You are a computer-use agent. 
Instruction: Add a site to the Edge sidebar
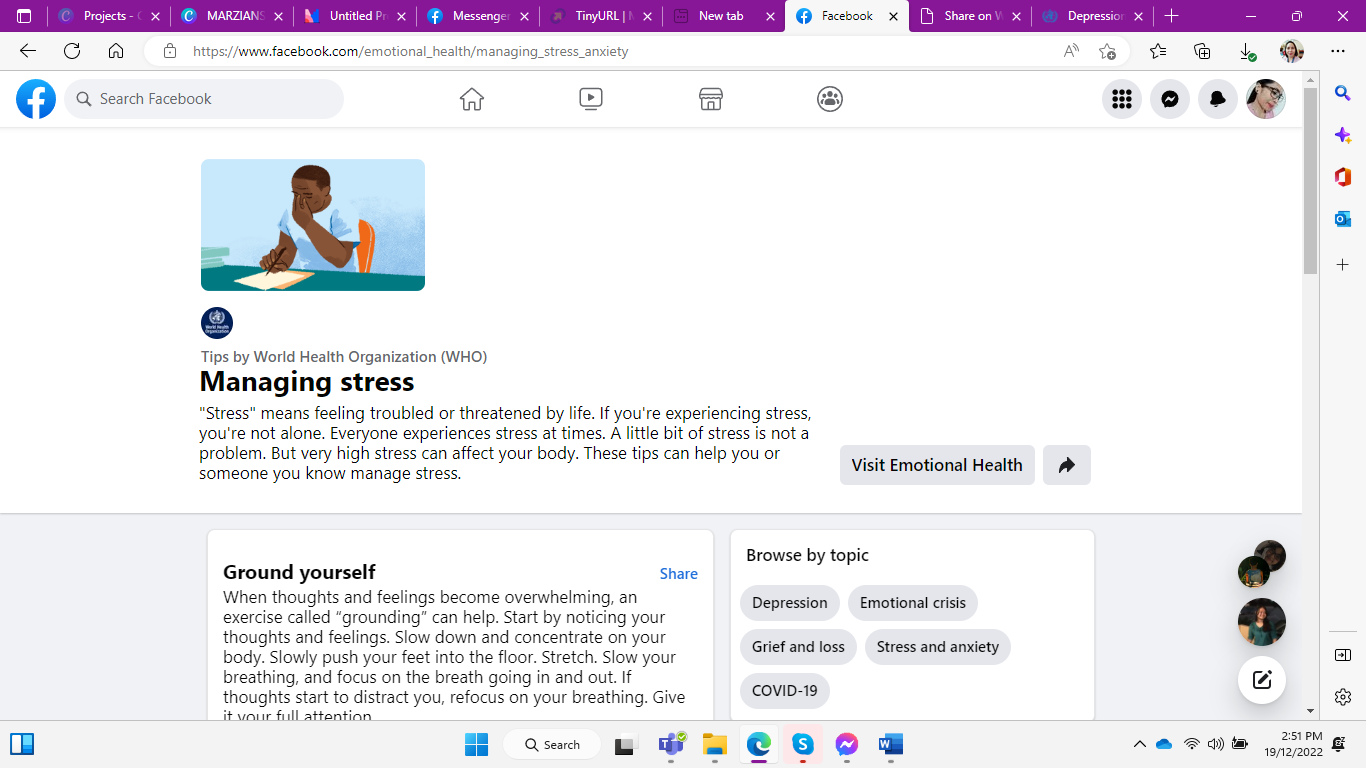[x=1343, y=264]
